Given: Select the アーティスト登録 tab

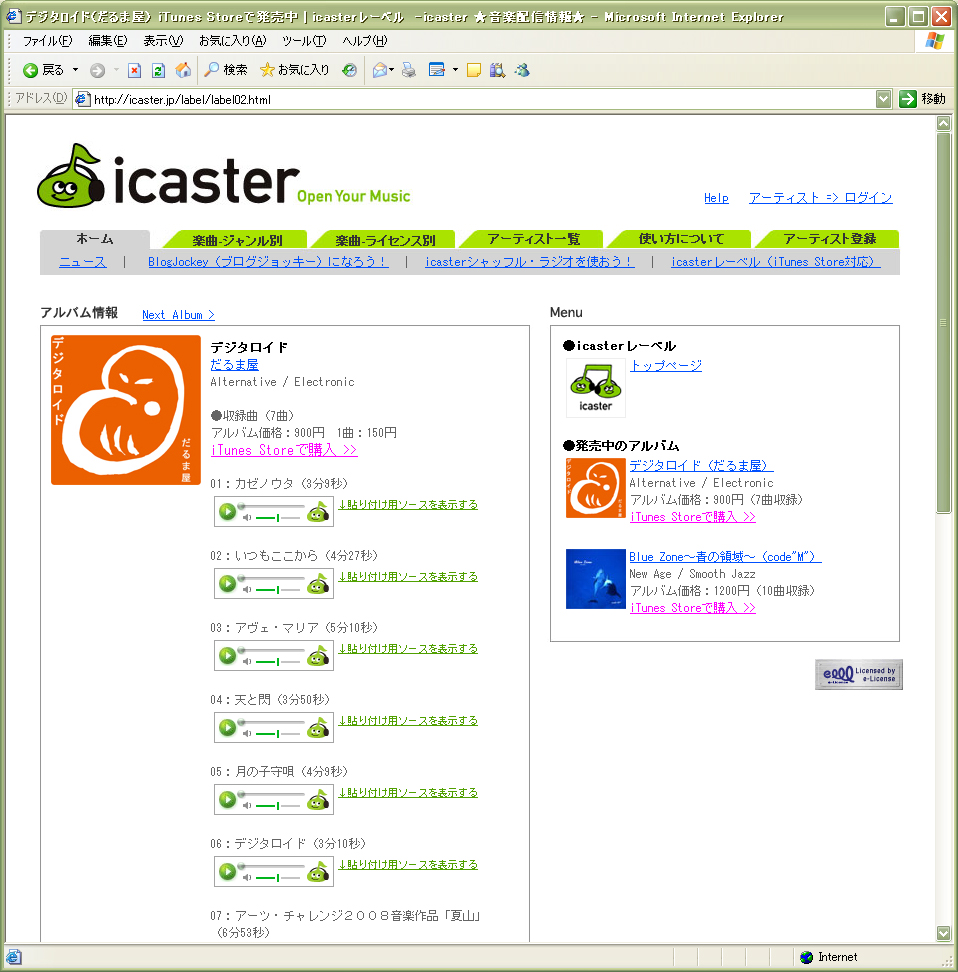Looking at the screenshot, I should click(x=829, y=239).
